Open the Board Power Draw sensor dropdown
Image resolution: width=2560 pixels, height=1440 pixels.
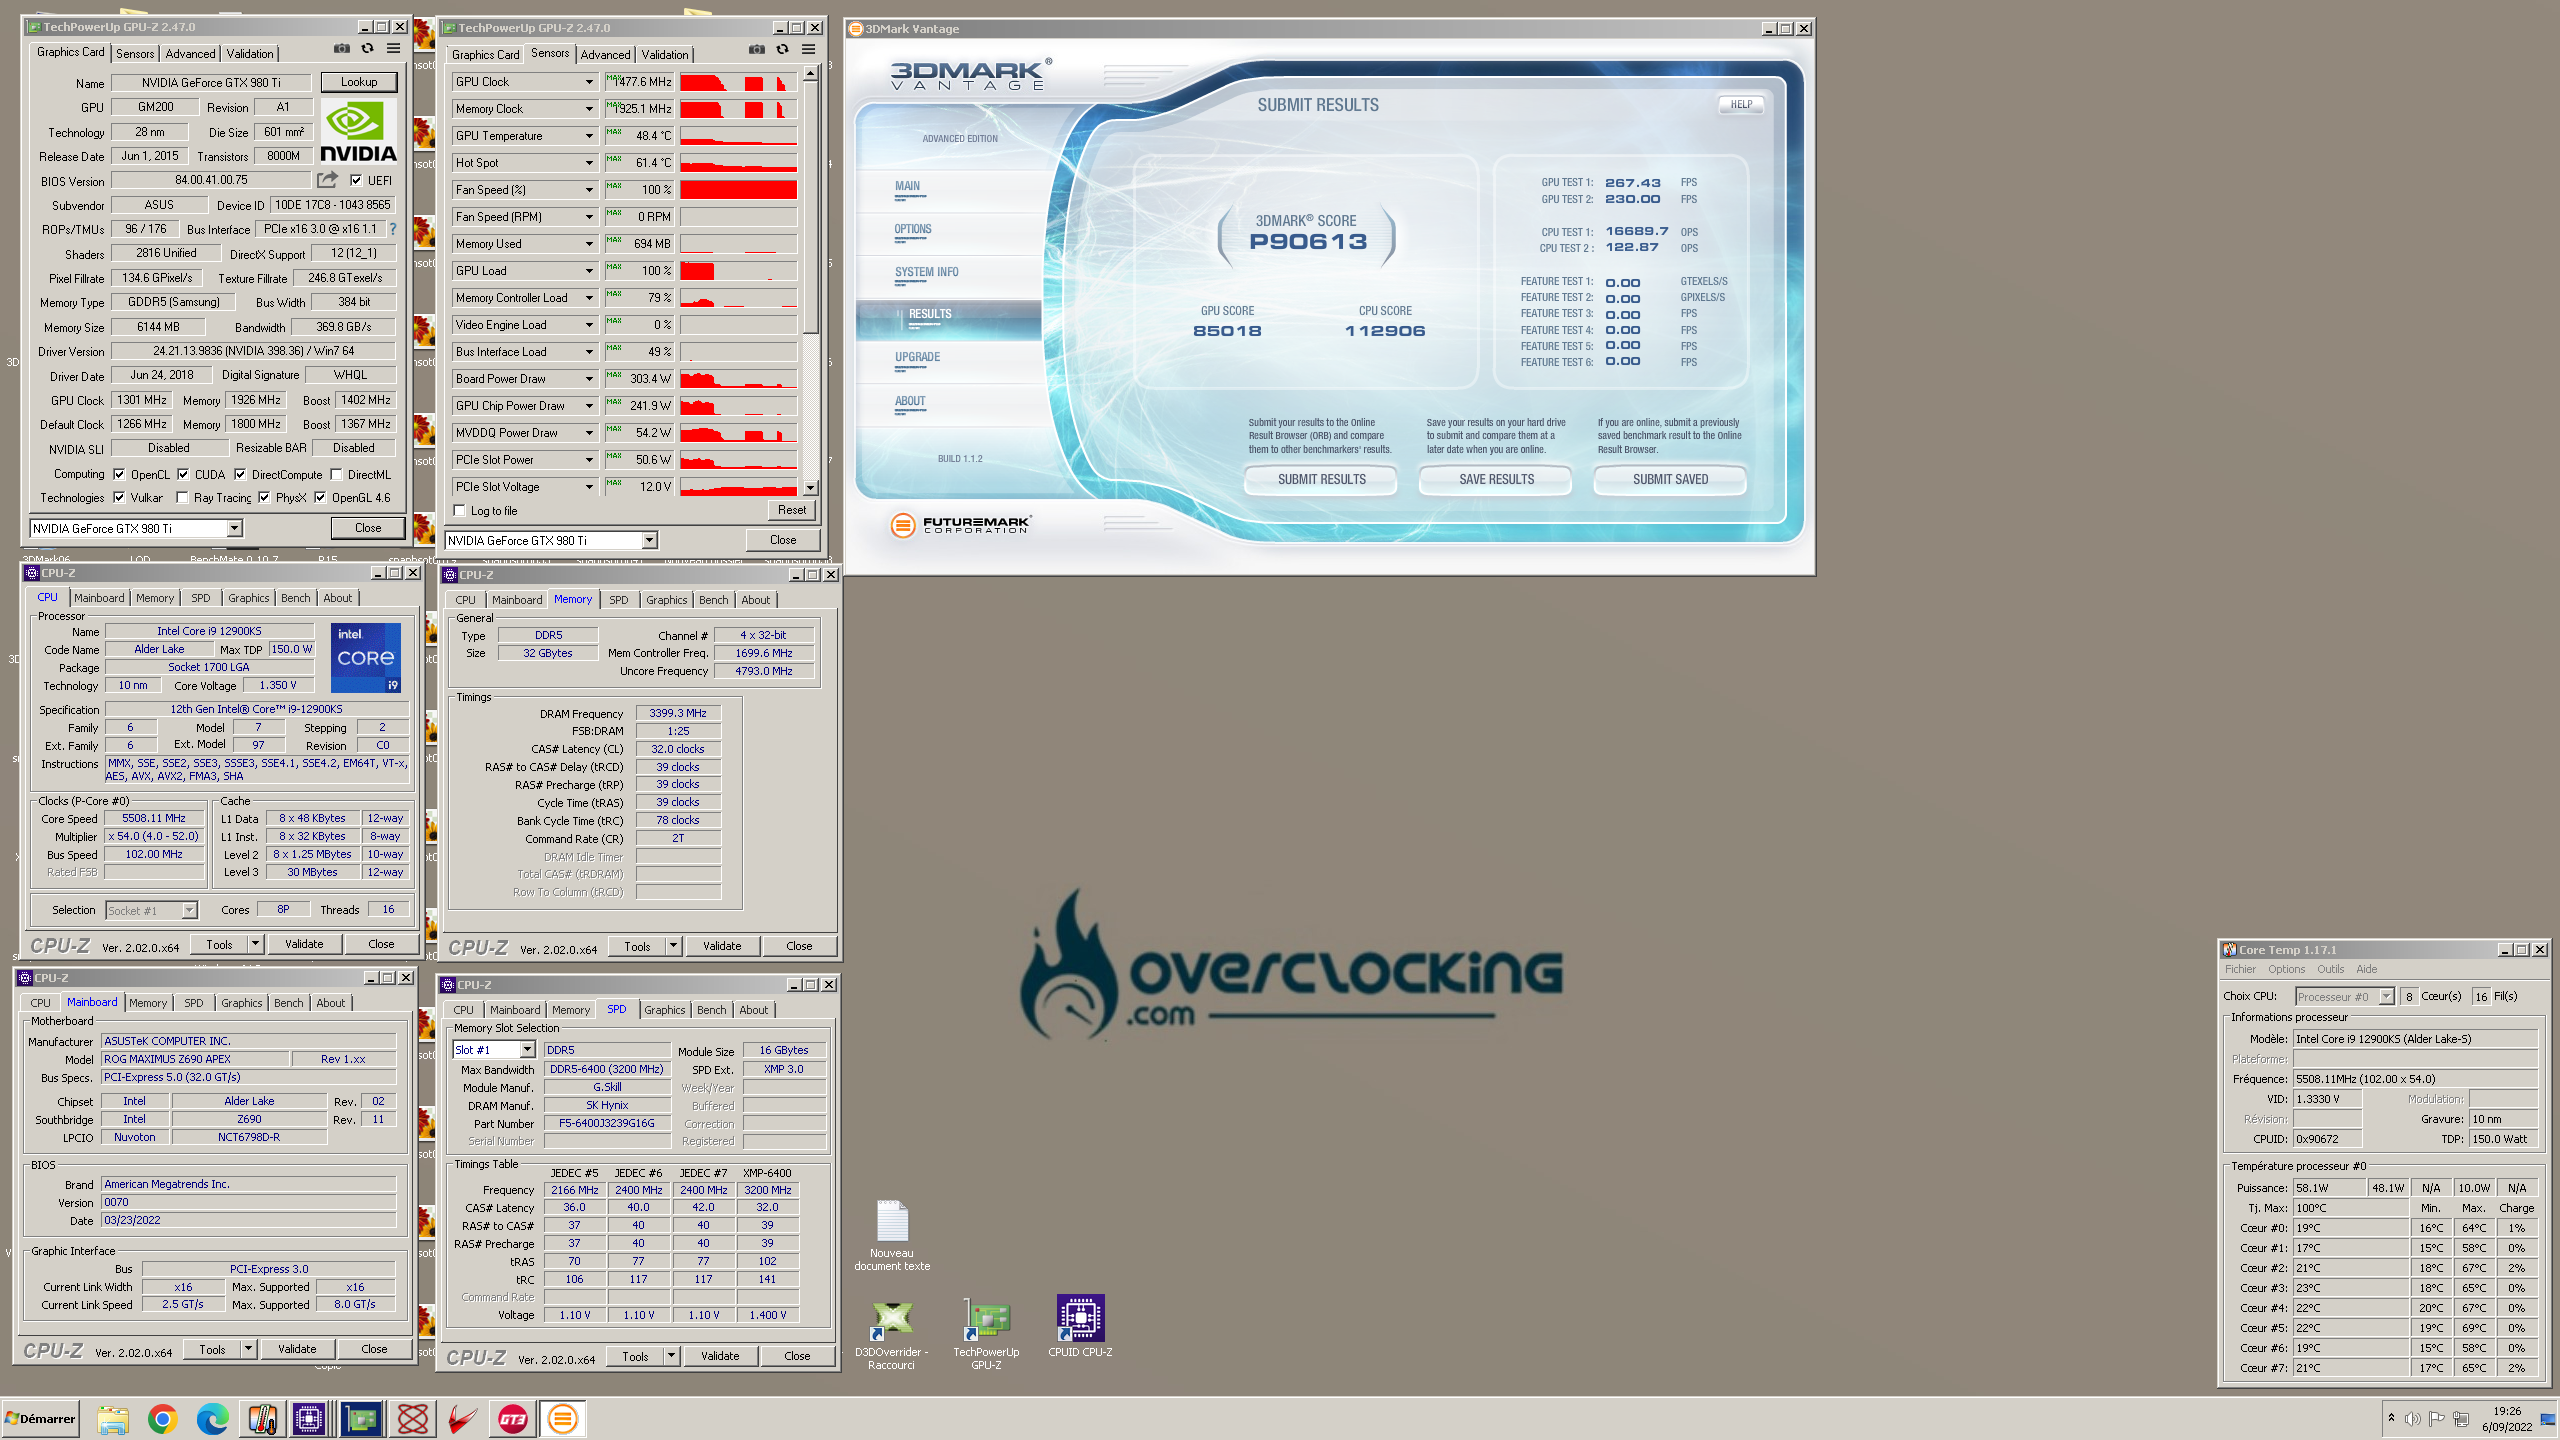coord(589,379)
